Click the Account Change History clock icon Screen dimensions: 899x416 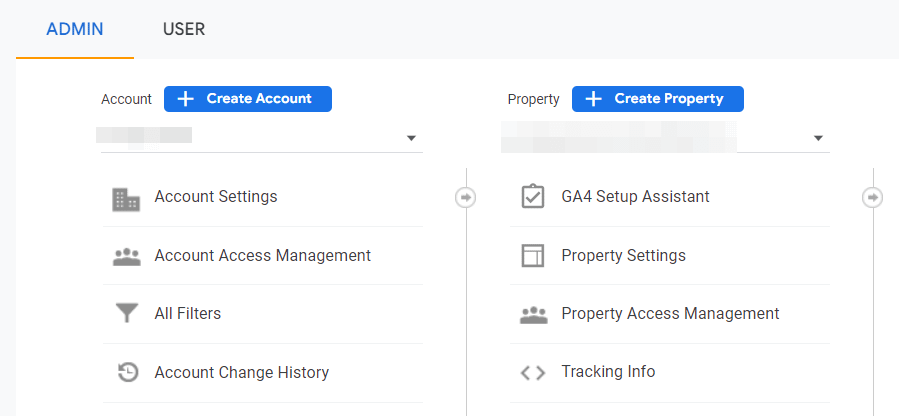click(x=127, y=372)
